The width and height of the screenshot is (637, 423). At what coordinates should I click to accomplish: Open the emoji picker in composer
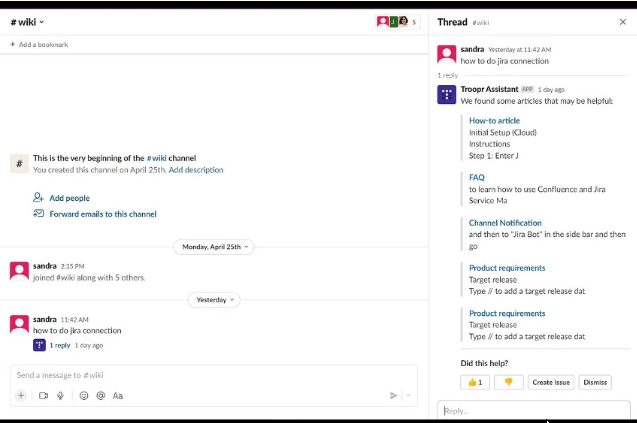coord(84,395)
